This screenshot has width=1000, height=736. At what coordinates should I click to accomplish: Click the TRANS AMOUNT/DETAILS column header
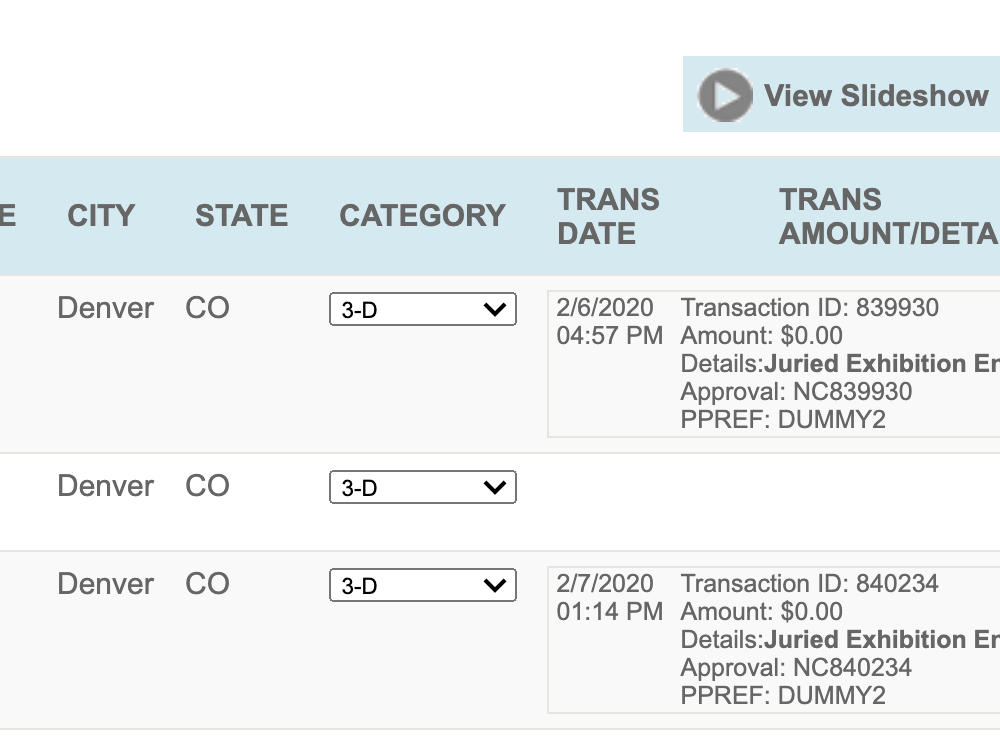(889, 216)
